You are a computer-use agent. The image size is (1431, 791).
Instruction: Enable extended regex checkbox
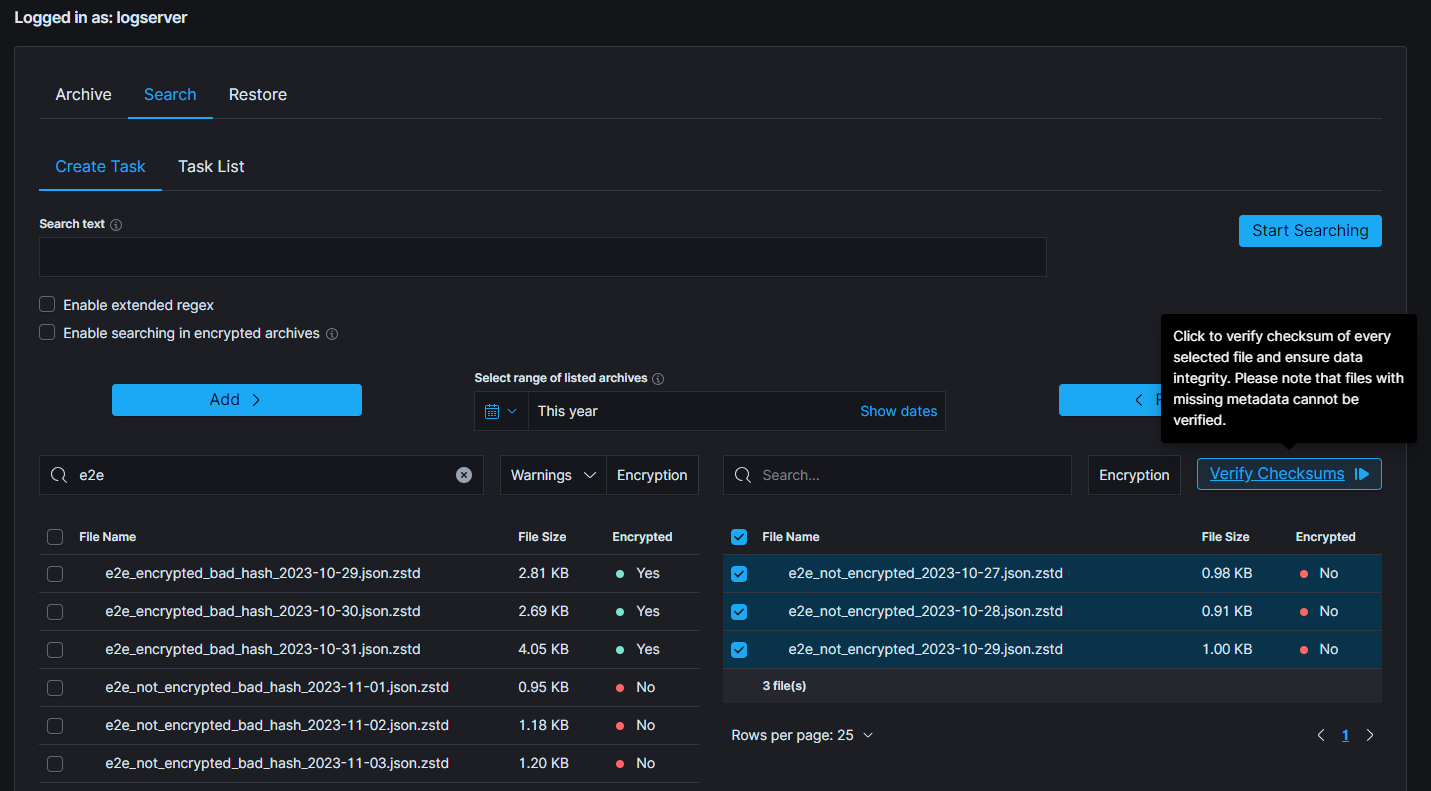[x=47, y=305]
